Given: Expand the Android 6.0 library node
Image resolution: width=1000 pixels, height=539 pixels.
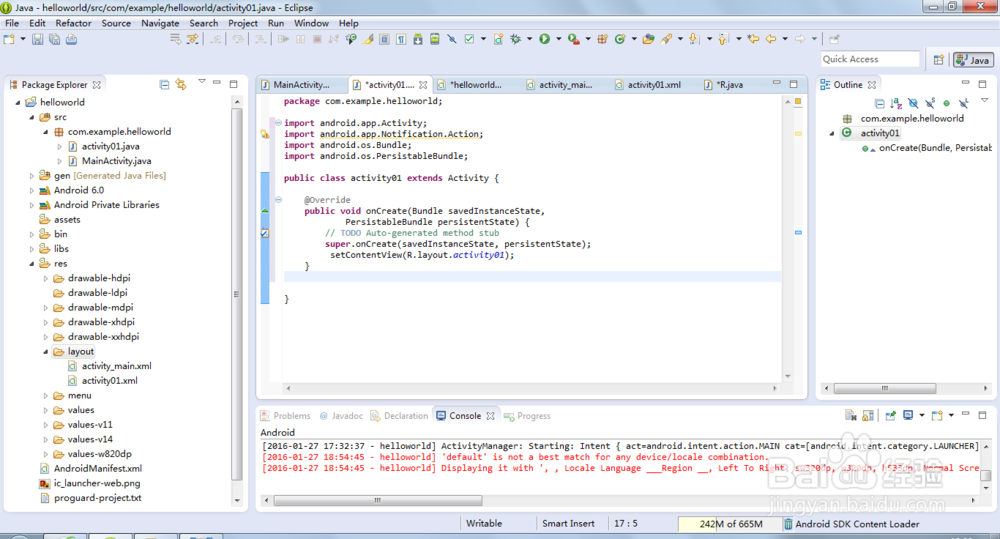Looking at the screenshot, I should point(32,190).
